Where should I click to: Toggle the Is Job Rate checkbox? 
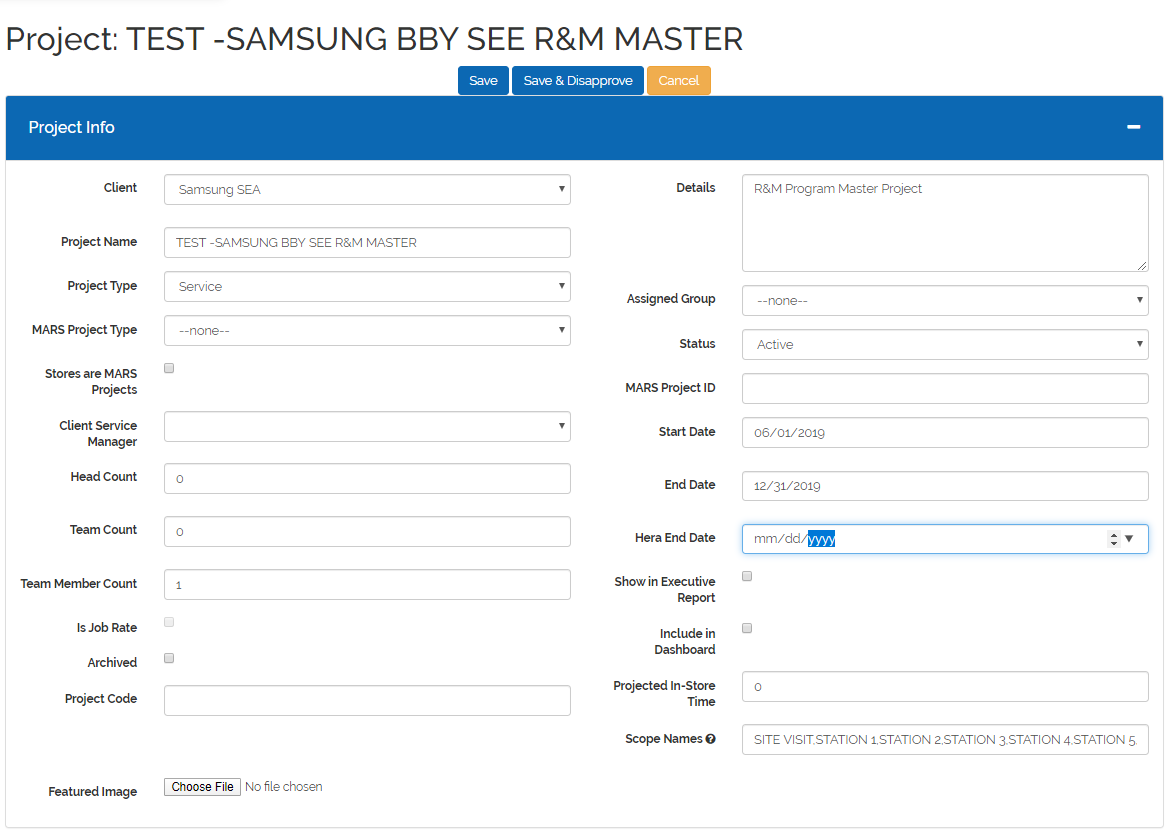click(169, 622)
